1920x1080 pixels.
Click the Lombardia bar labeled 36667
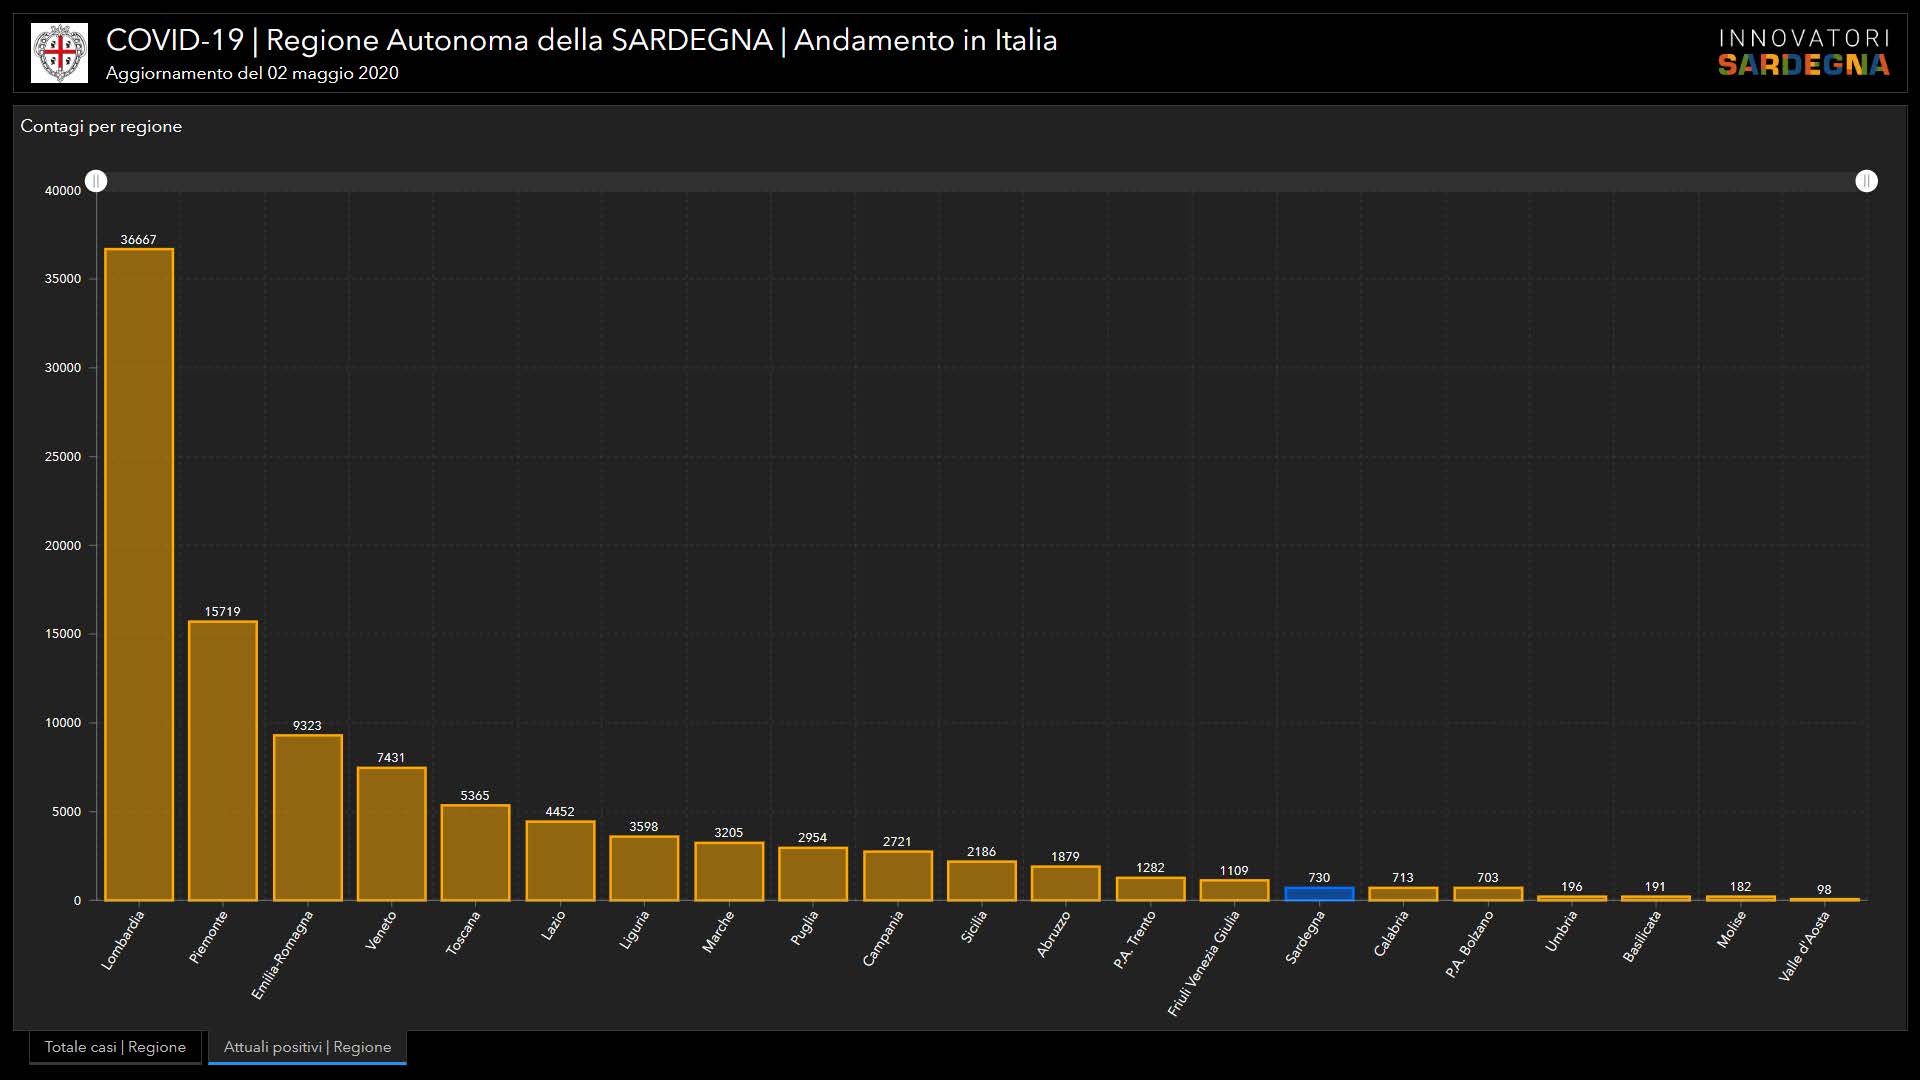(139, 575)
